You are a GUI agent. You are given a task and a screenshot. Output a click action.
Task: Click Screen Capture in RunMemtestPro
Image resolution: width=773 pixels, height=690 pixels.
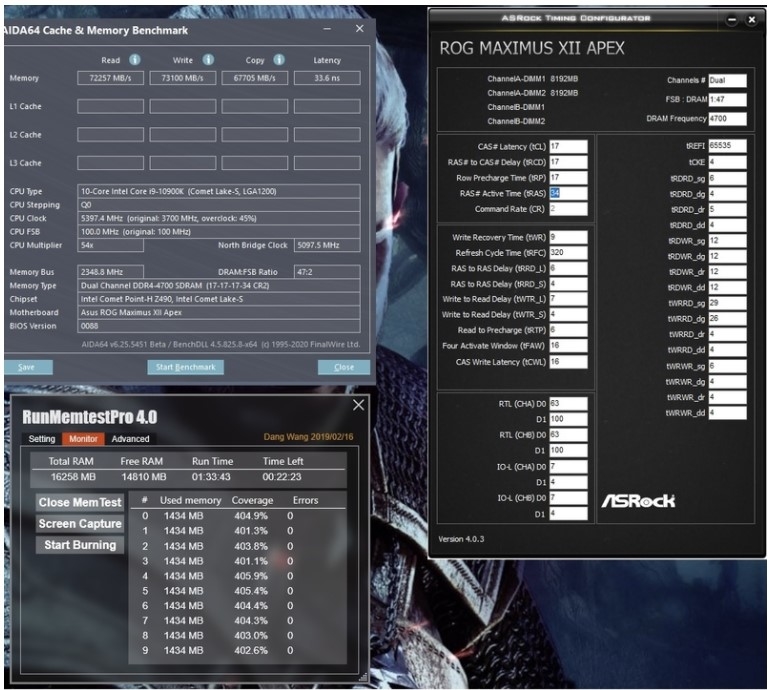(x=80, y=524)
